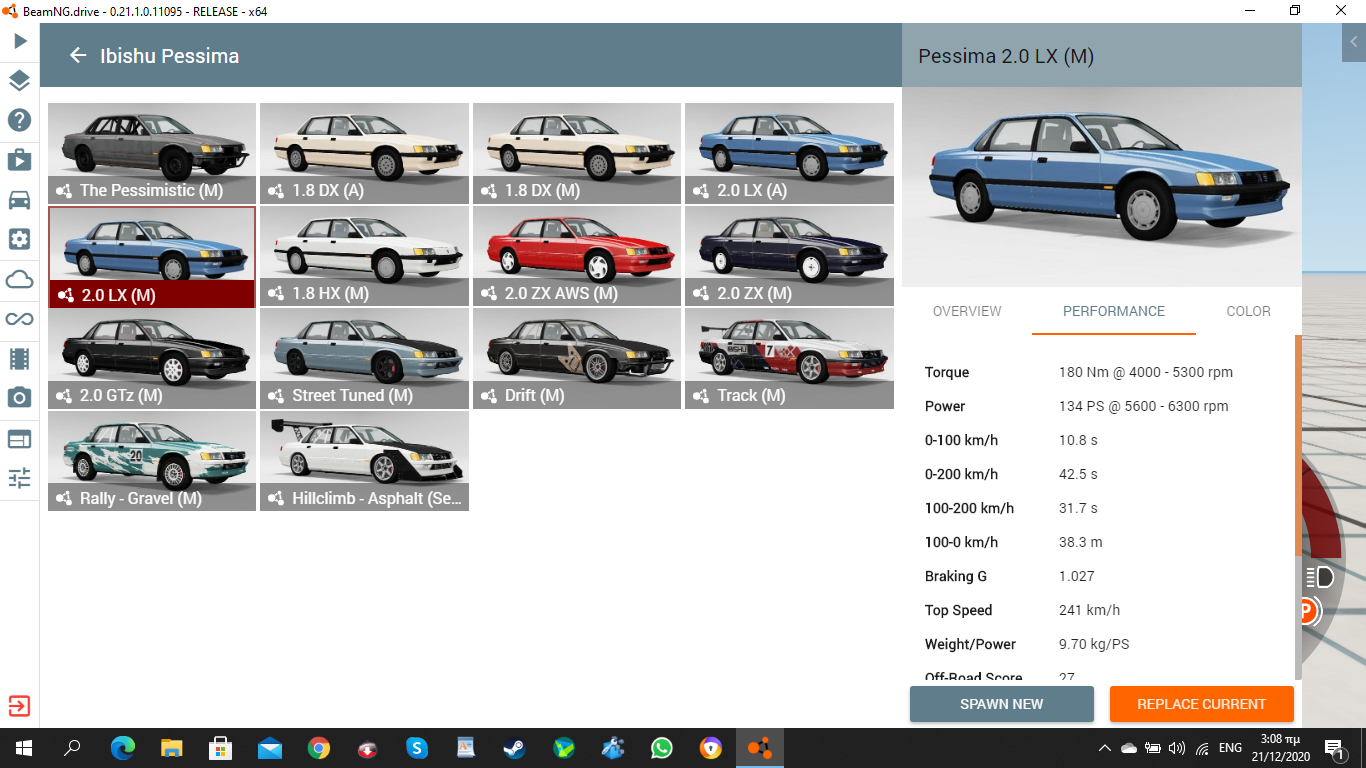Screen dimensions: 1366x768
Task: Select the Track (M) configuration
Action: pyautogui.click(x=789, y=359)
